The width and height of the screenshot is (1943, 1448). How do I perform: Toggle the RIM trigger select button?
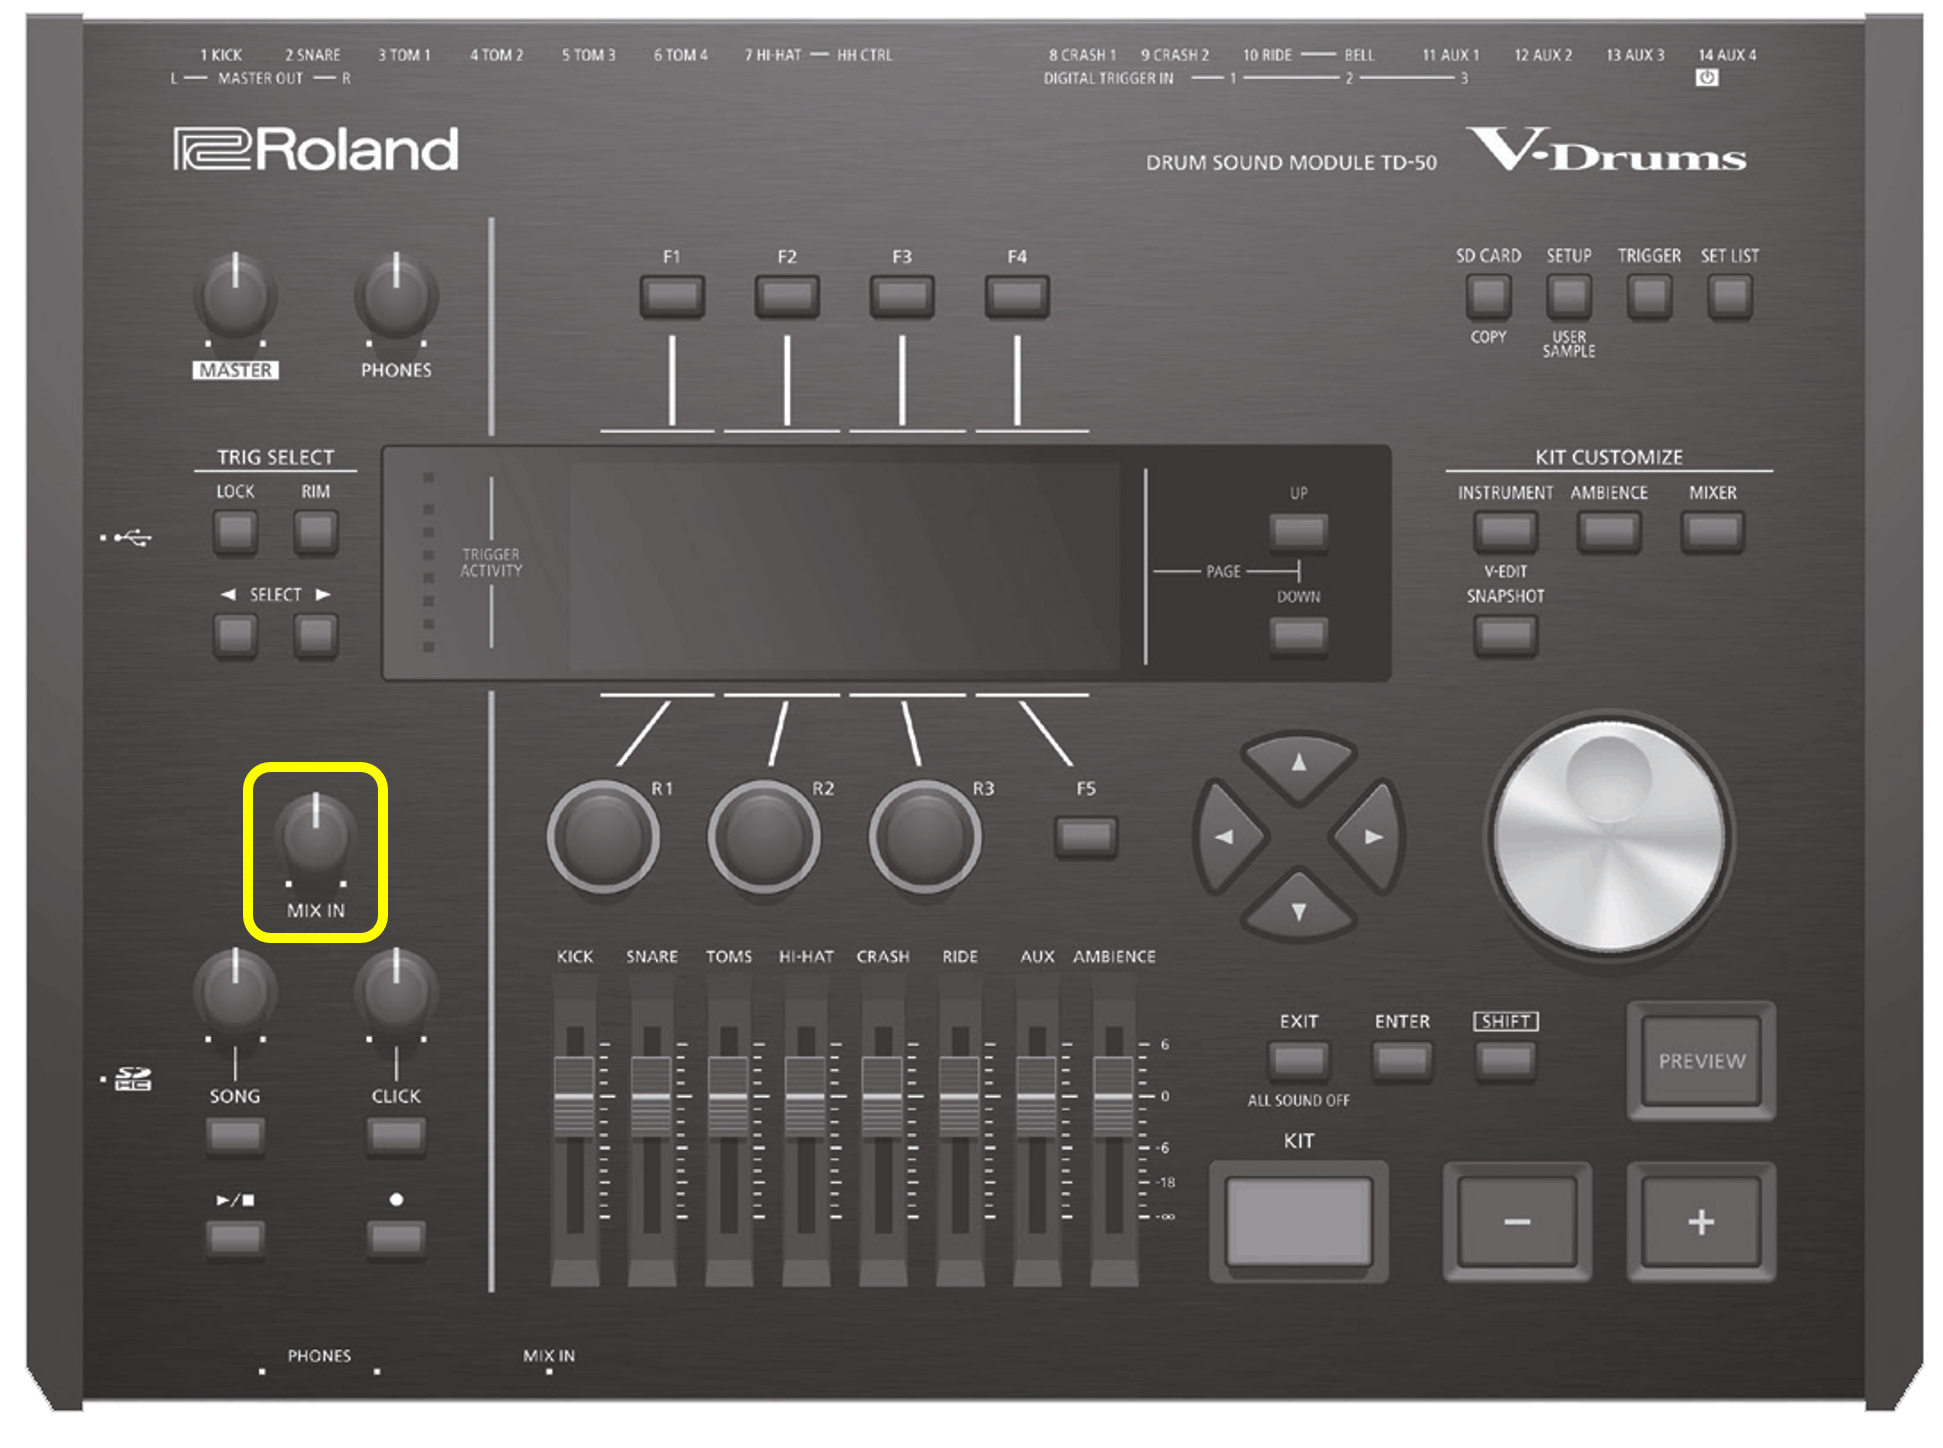316,532
